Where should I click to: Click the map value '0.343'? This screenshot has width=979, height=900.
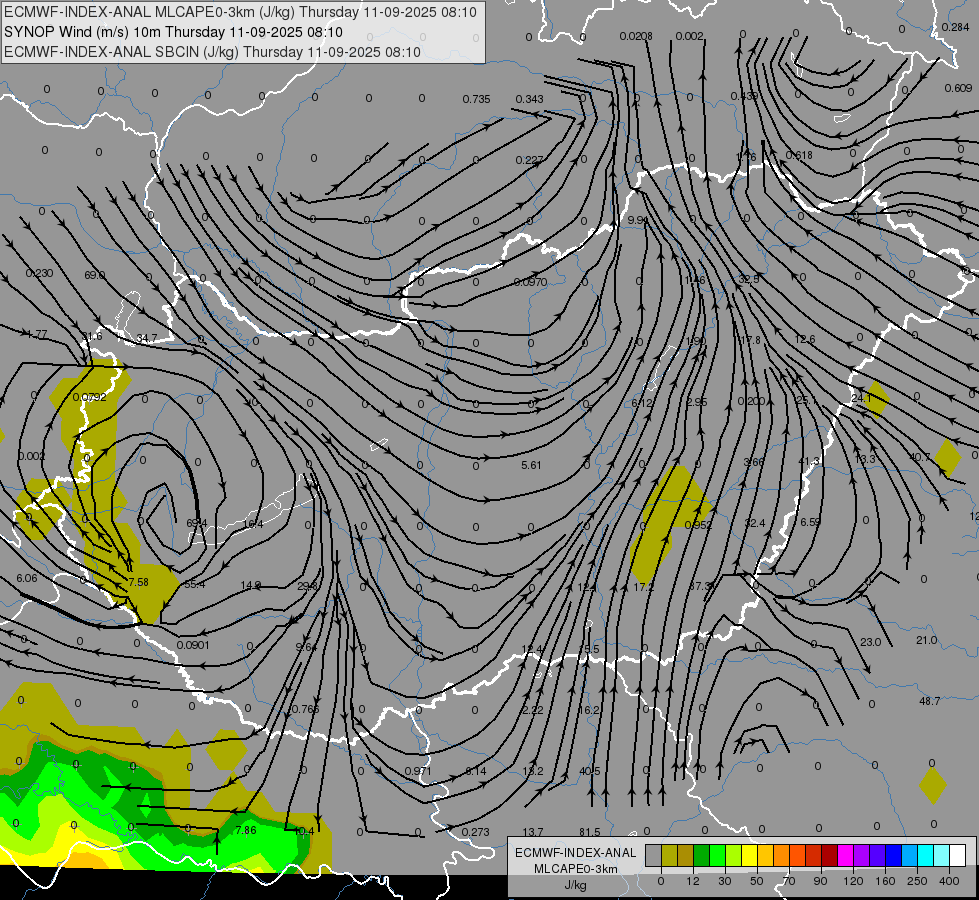coord(529,99)
